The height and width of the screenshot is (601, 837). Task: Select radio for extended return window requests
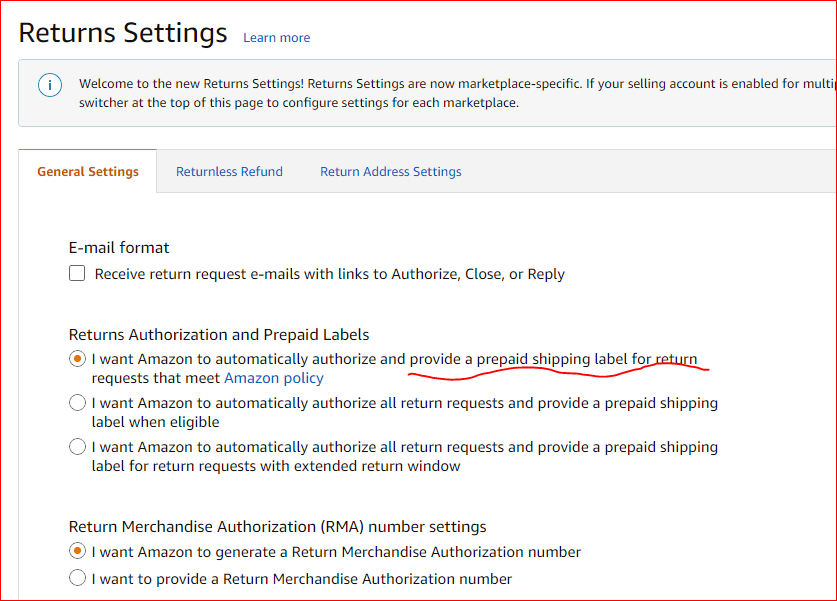(77, 447)
